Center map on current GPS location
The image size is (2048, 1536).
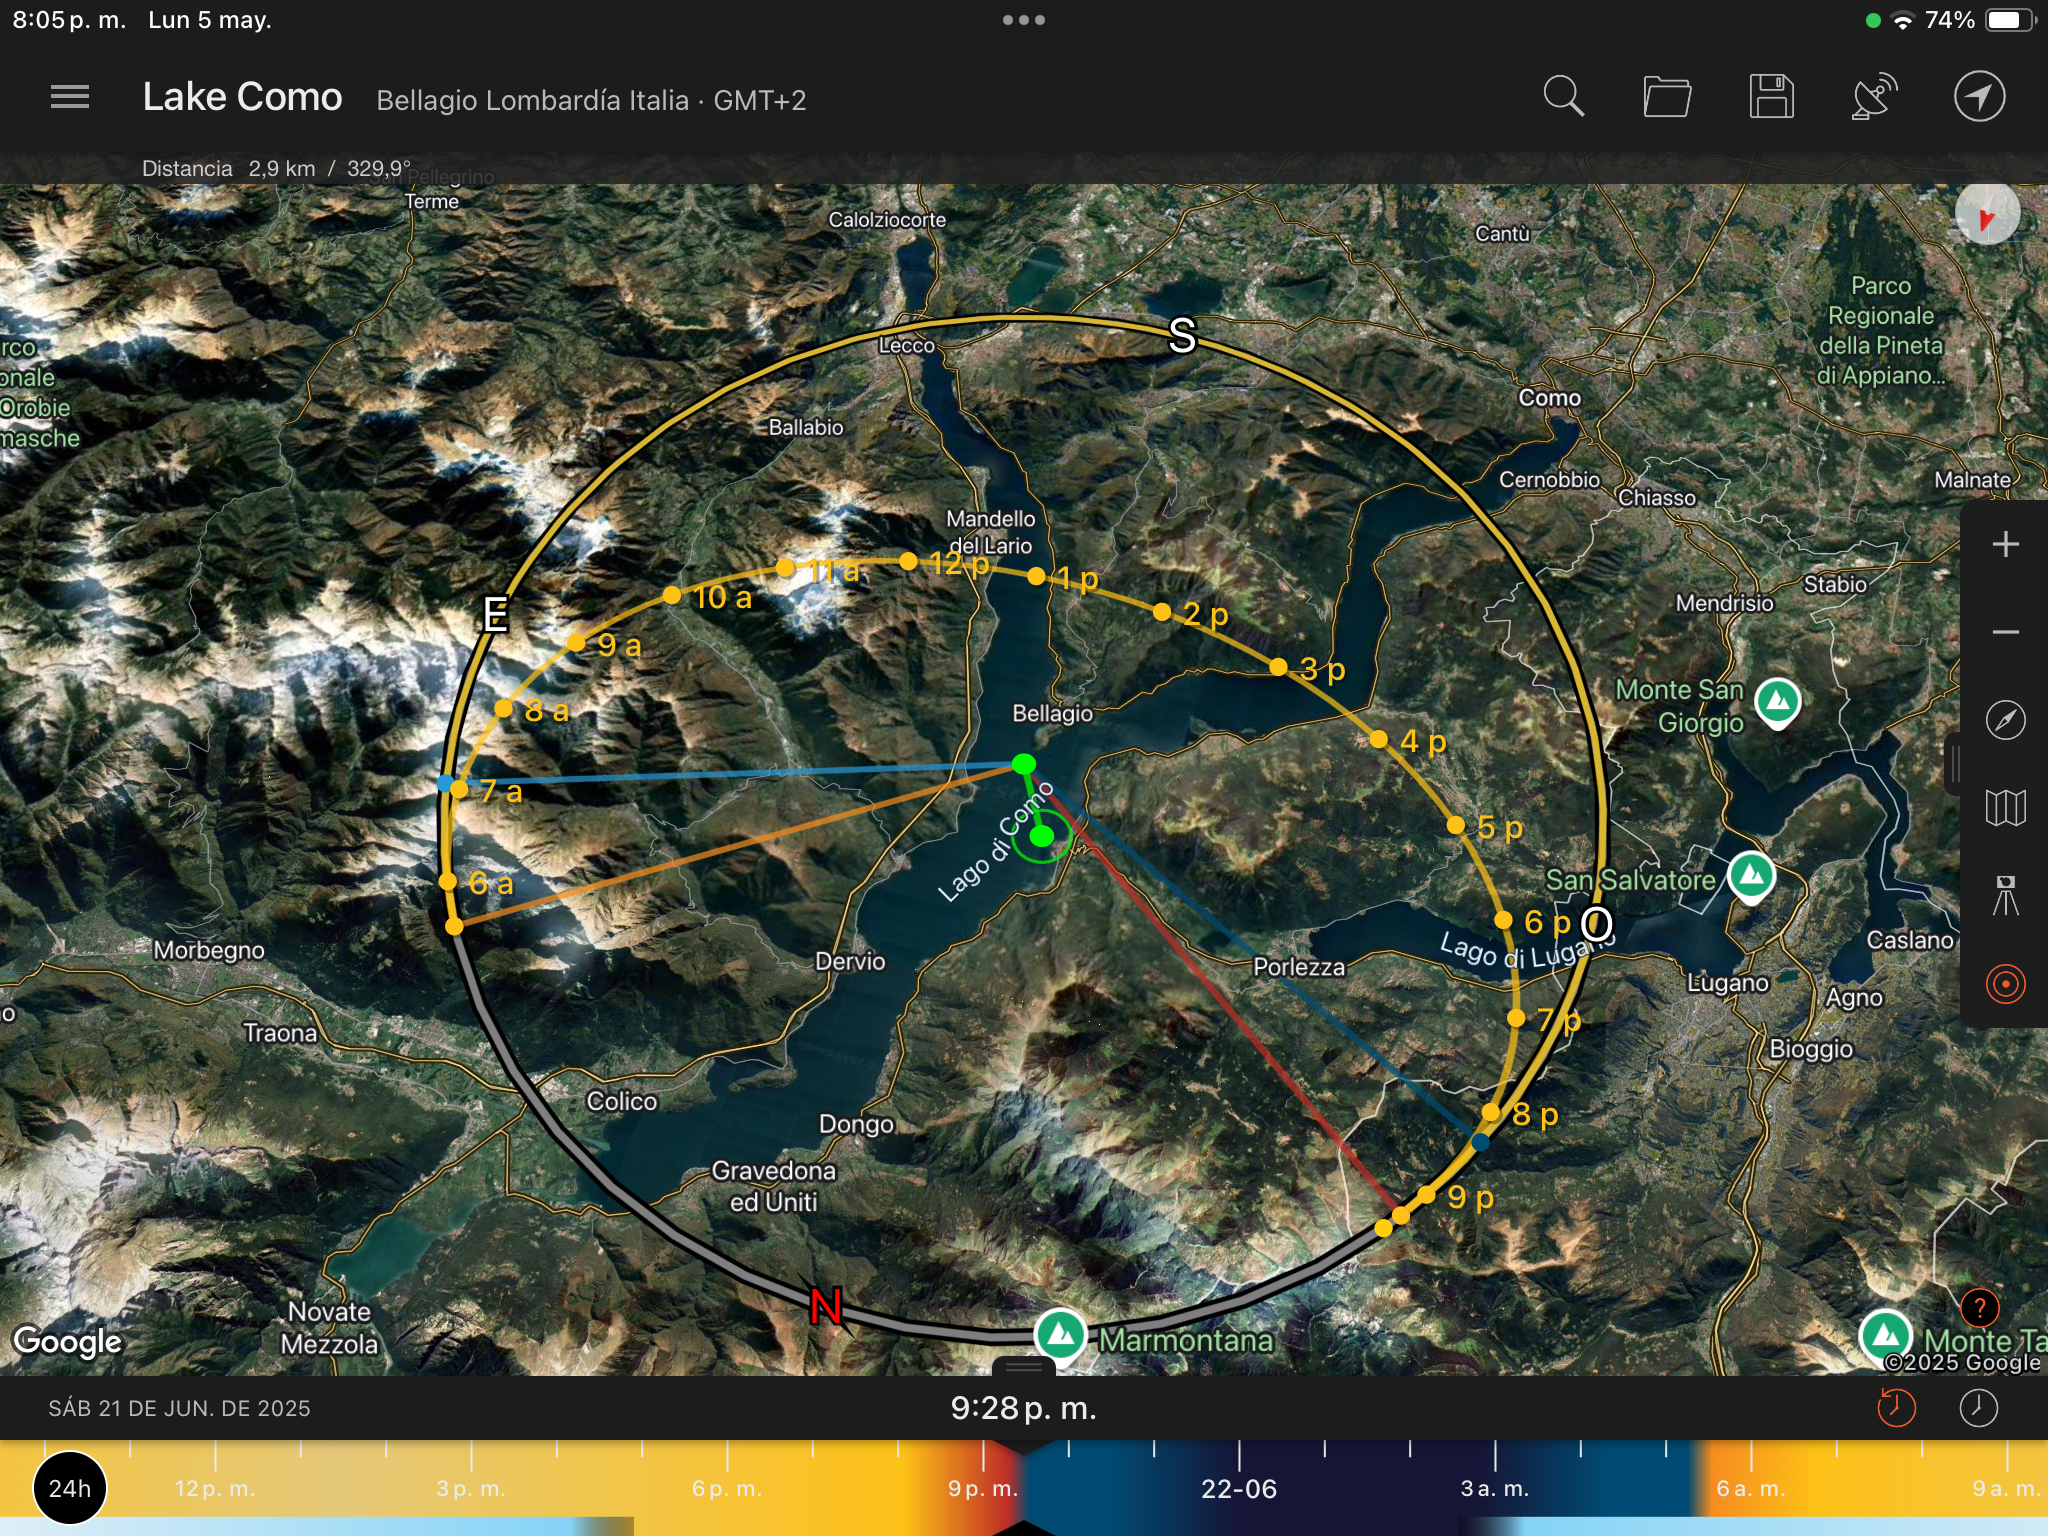click(1980, 97)
